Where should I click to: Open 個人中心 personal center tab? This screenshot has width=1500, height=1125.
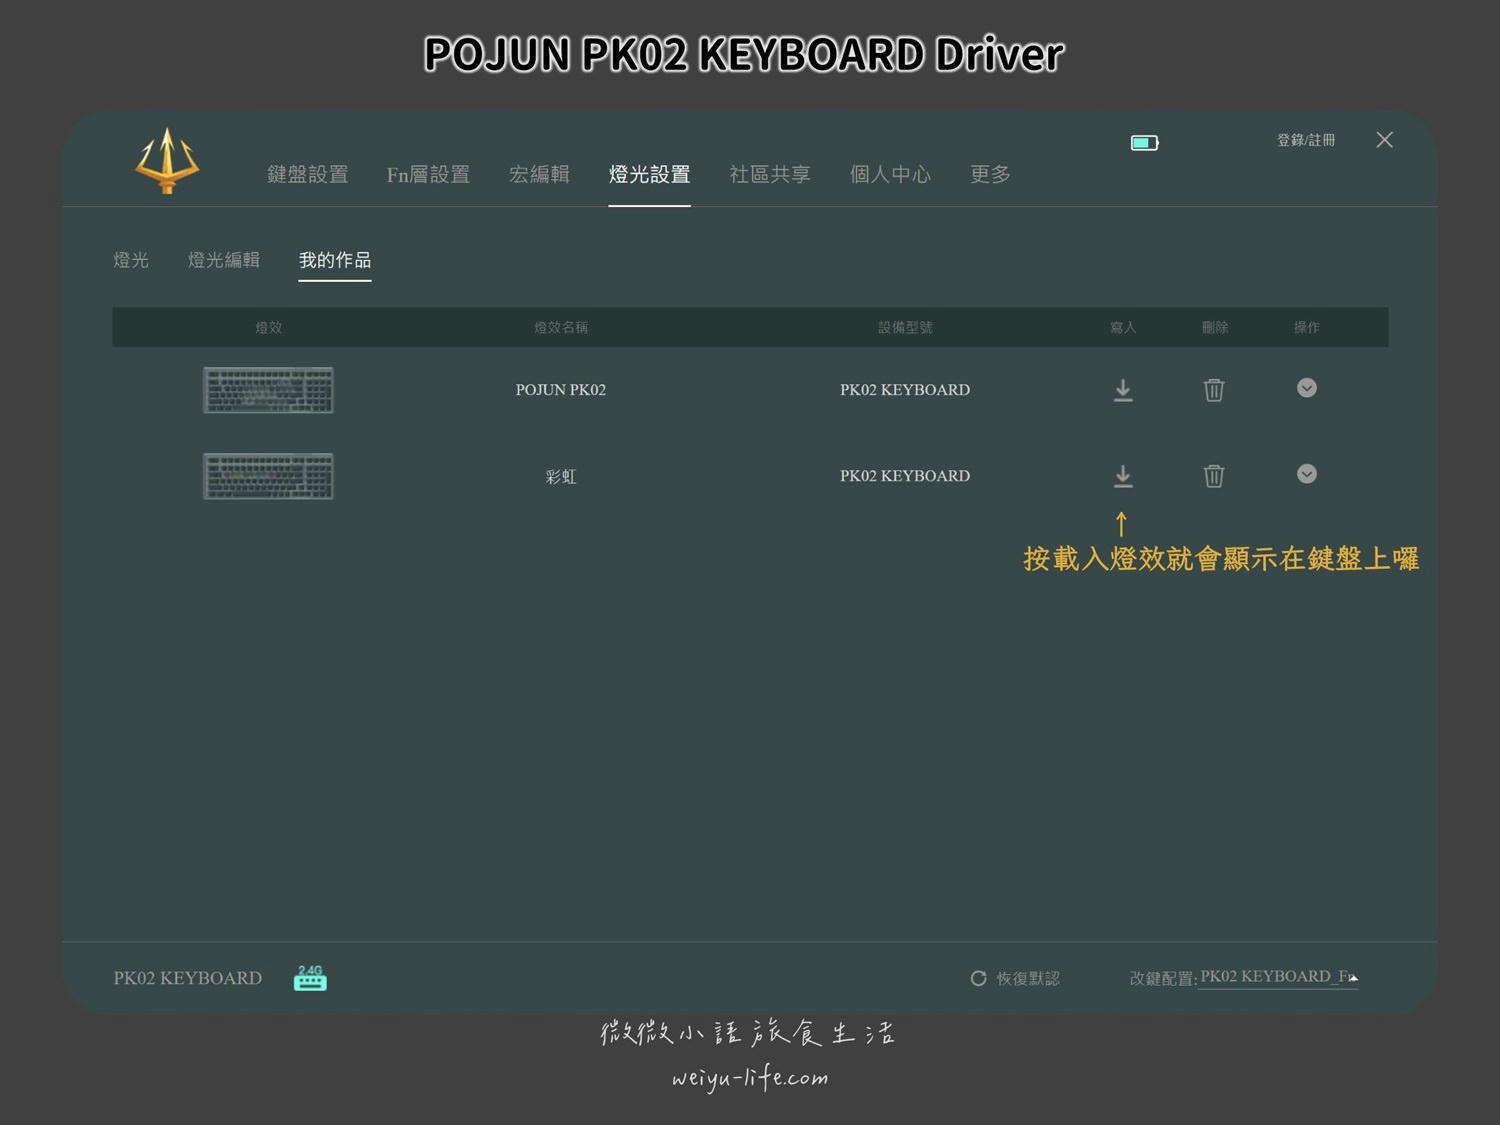point(890,174)
